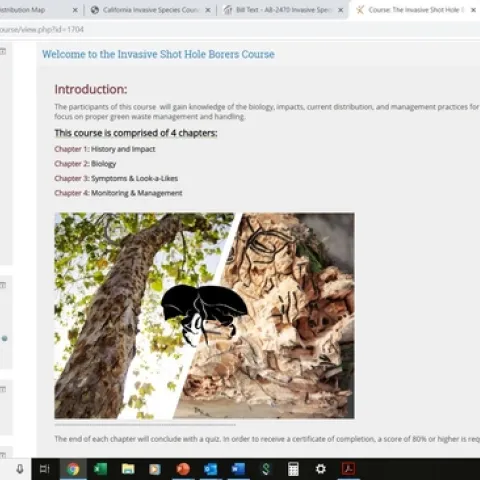This screenshot has width=480, height=480.
Task: Open Outlook from the taskbar
Action: click(x=210, y=469)
